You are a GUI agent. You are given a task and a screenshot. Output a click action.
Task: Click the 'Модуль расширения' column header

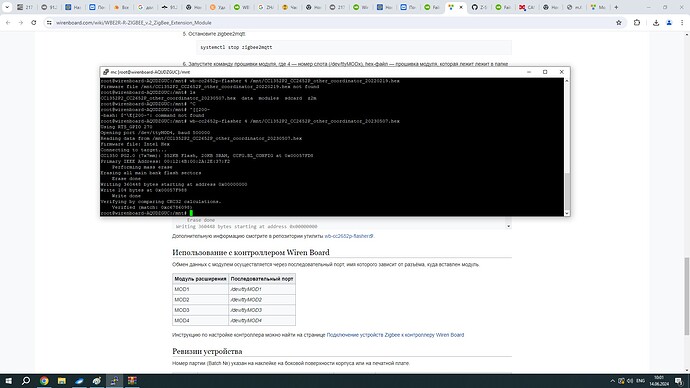click(200, 278)
